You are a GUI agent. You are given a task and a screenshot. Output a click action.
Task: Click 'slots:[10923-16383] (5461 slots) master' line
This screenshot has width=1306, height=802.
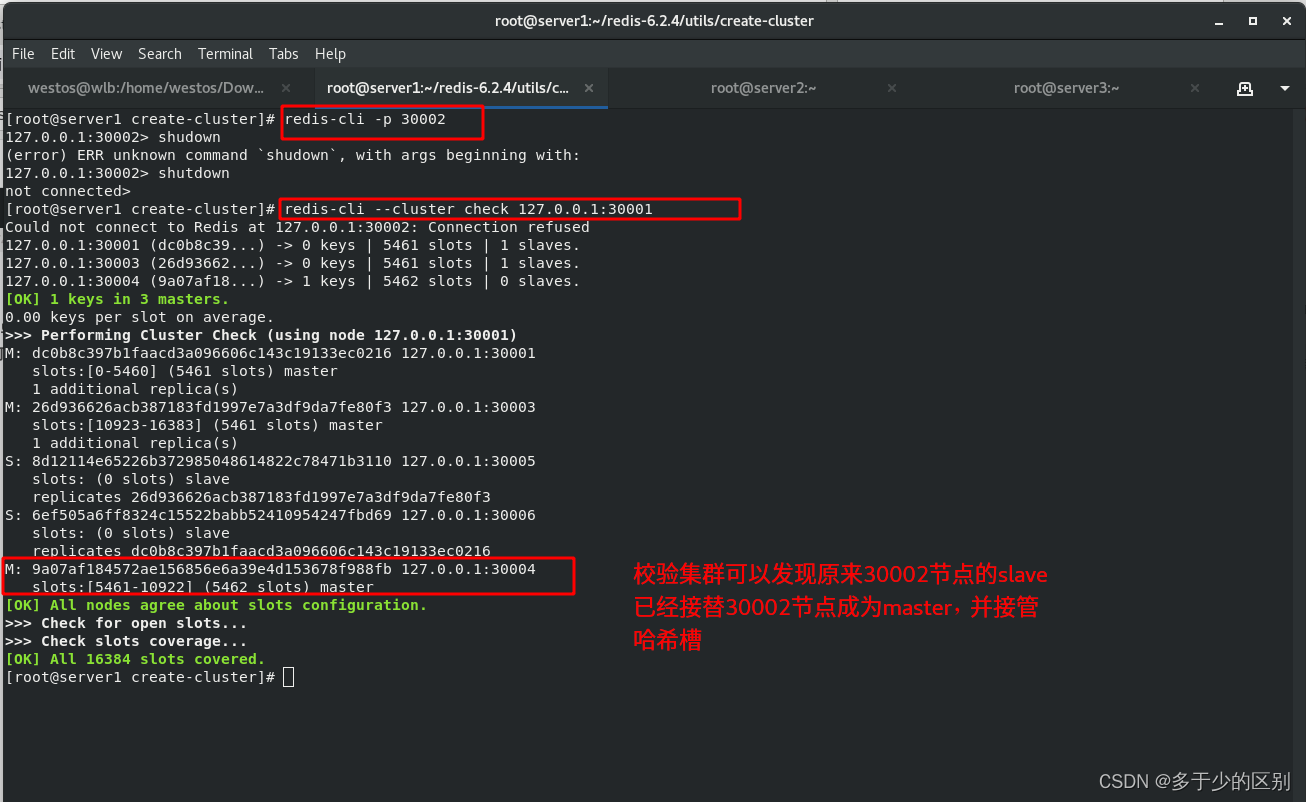point(207,425)
